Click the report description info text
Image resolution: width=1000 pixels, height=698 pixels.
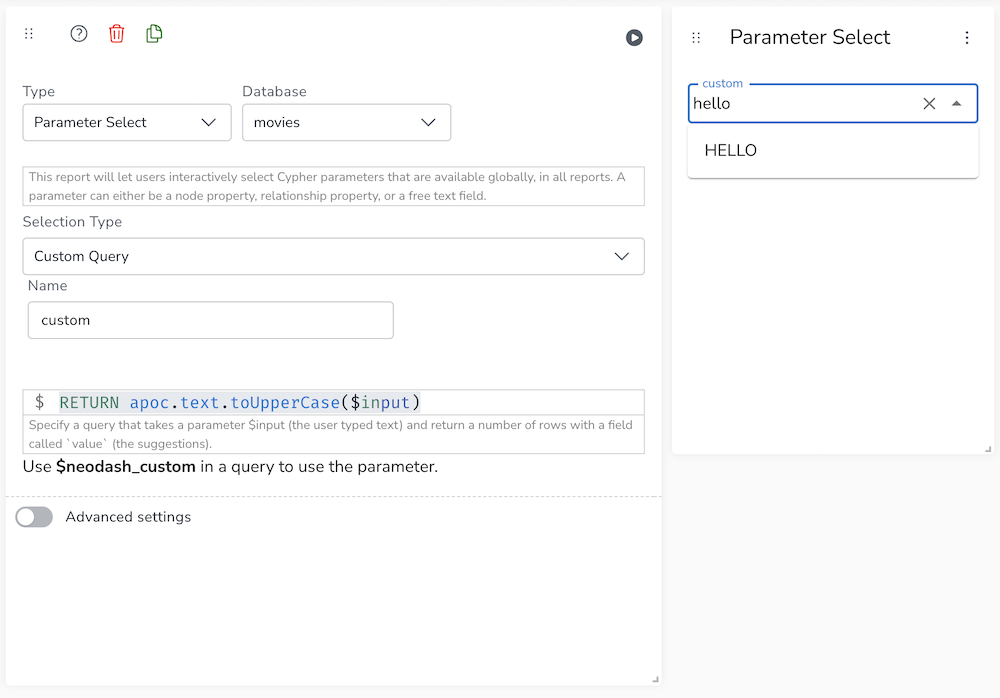tap(334, 186)
